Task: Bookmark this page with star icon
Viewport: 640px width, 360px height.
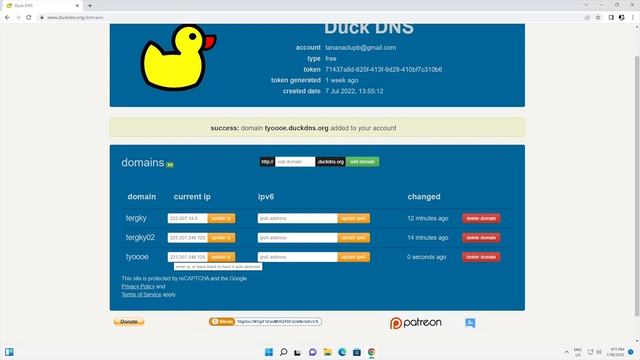Action: [x=598, y=18]
